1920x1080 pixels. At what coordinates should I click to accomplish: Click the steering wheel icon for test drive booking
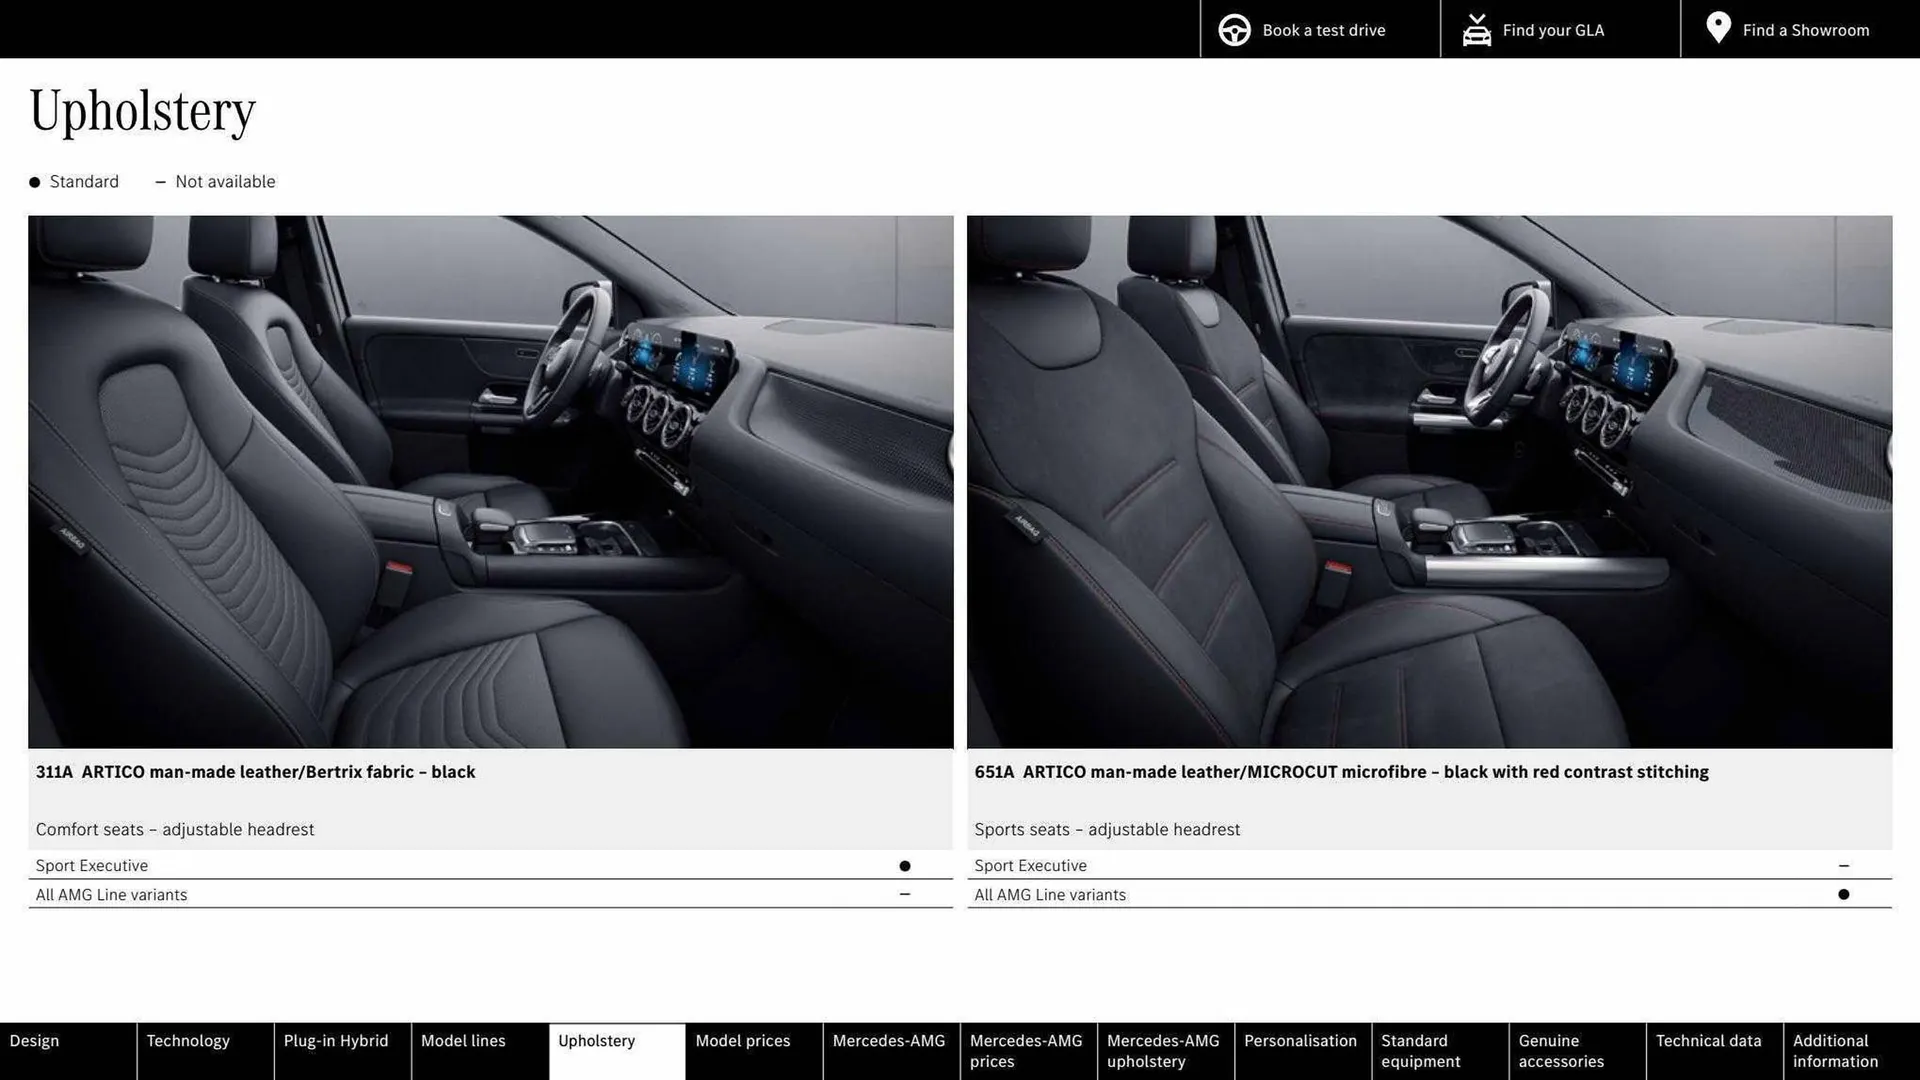point(1234,29)
